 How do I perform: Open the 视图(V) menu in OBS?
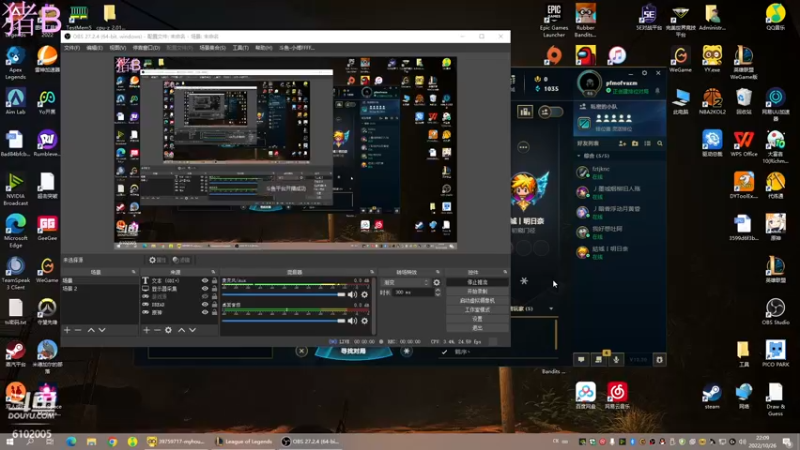pyautogui.click(x=118, y=48)
